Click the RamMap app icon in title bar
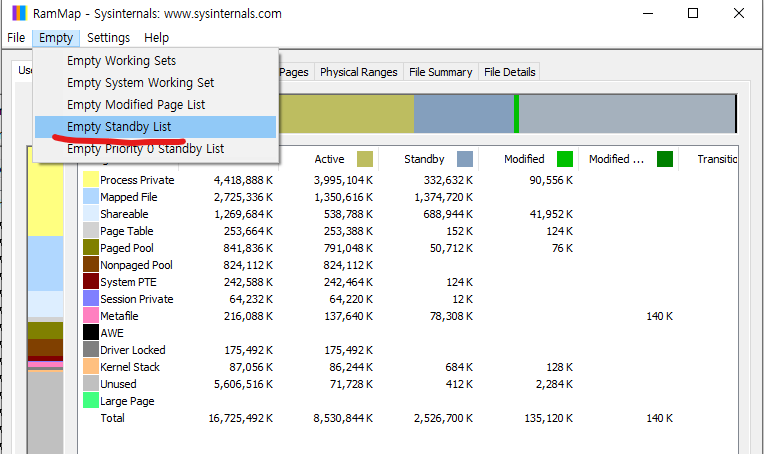The height and width of the screenshot is (454, 764). [x=17, y=14]
